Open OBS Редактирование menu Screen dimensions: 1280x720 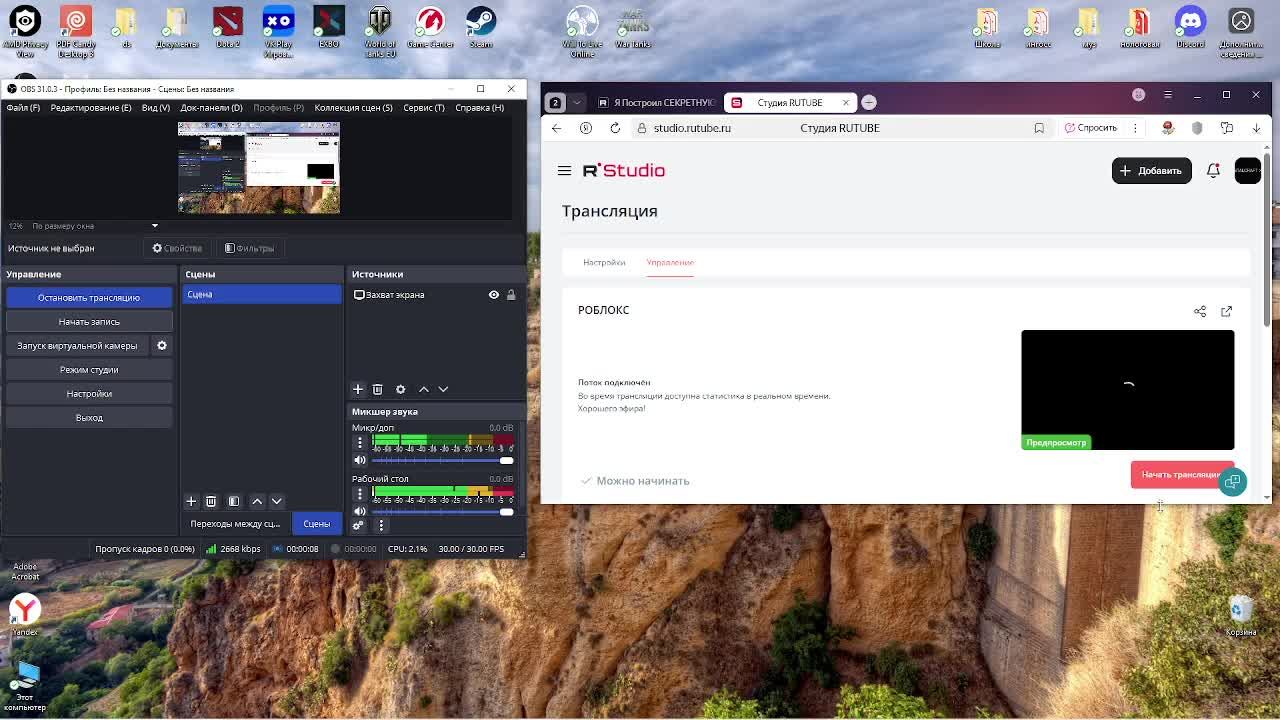[x=91, y=108]
